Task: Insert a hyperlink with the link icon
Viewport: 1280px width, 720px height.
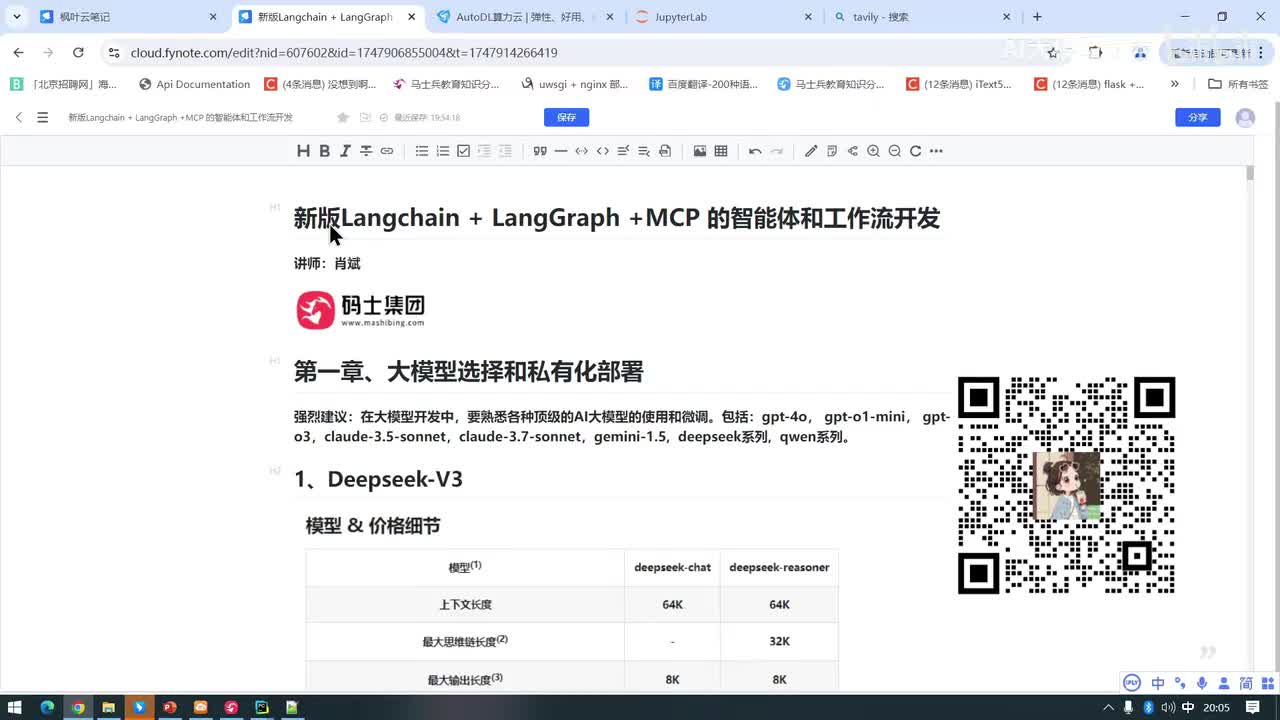Action: 387,151
